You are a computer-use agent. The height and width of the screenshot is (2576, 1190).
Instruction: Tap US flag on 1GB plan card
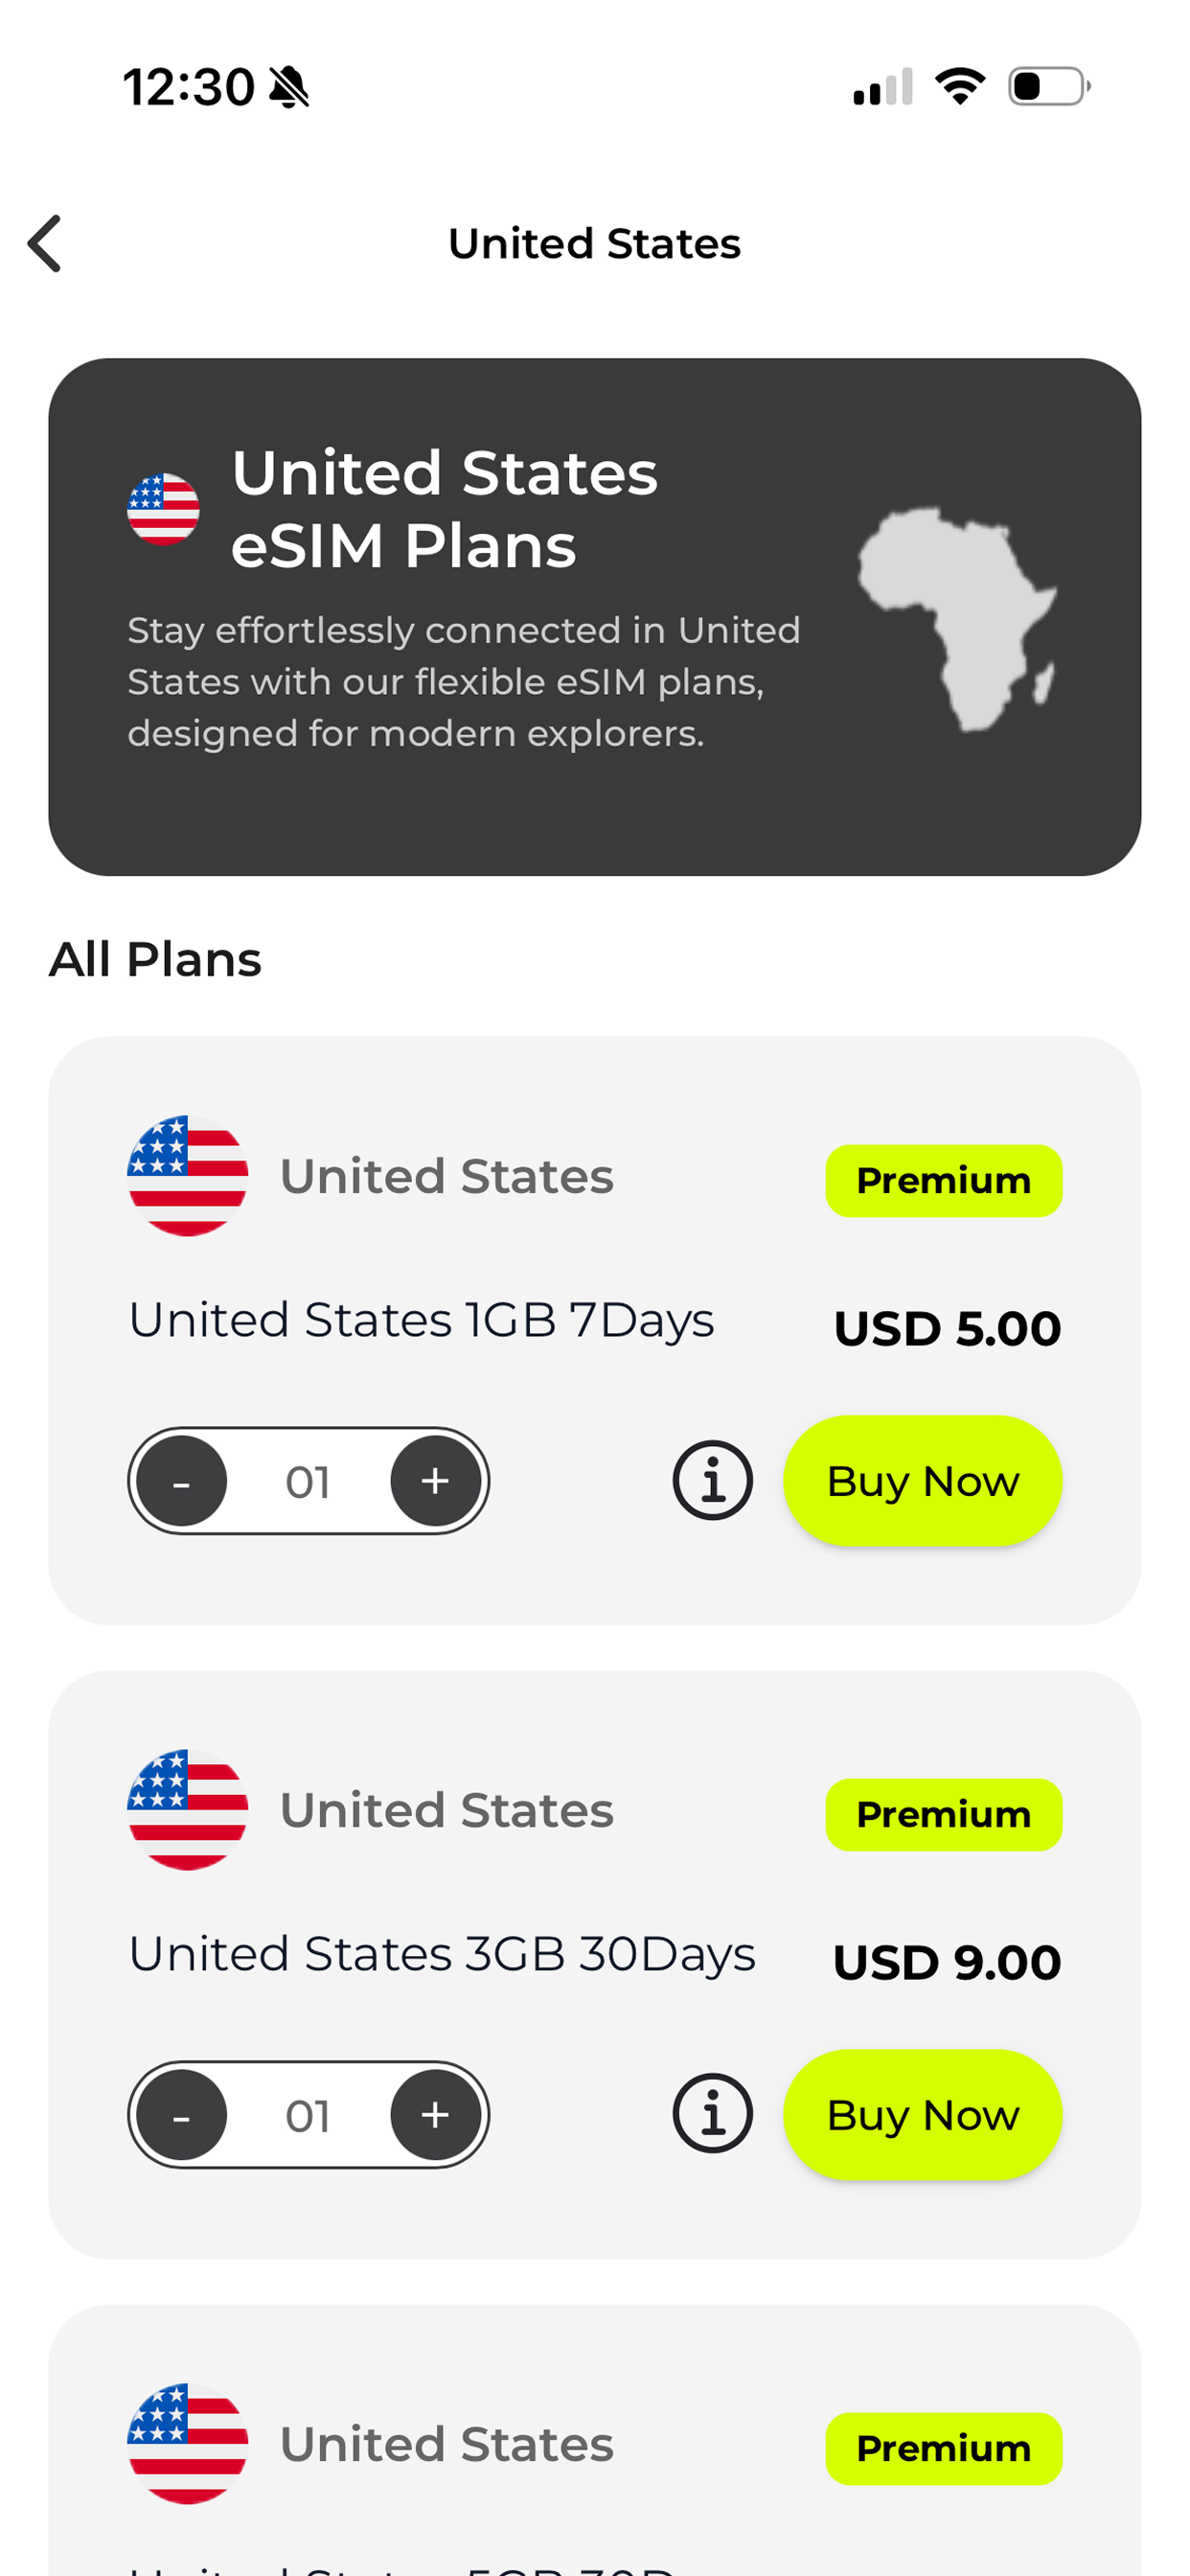187,1176
